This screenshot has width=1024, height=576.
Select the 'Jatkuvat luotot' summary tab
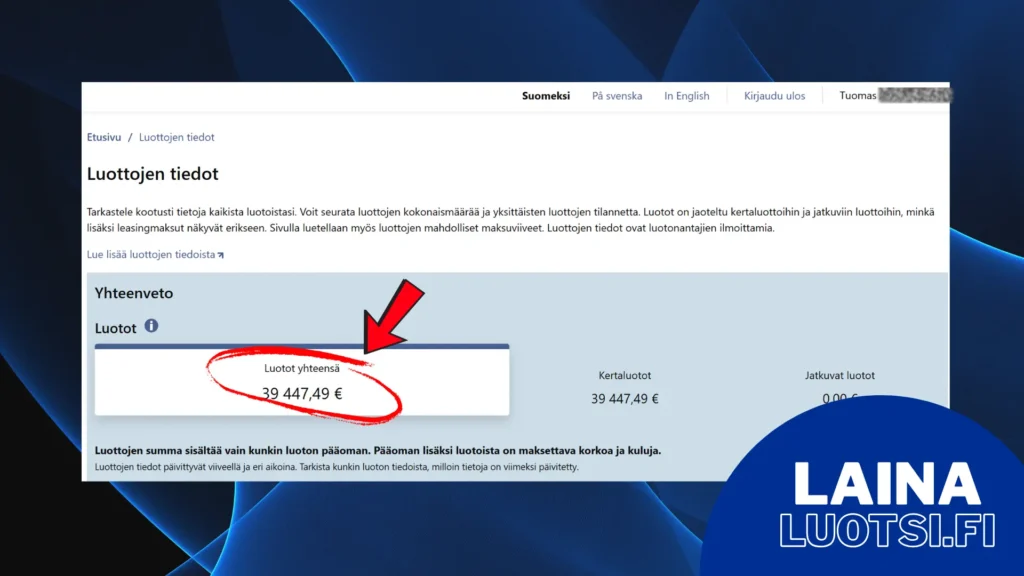click(839, 375)
